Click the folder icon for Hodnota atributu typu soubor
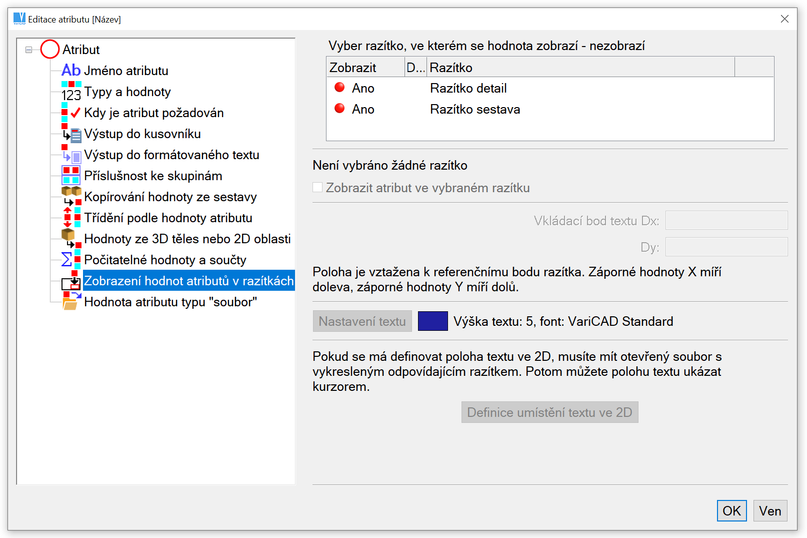This screenshot has width=807, height=538. pyautogui.click(x=70, y=302)
